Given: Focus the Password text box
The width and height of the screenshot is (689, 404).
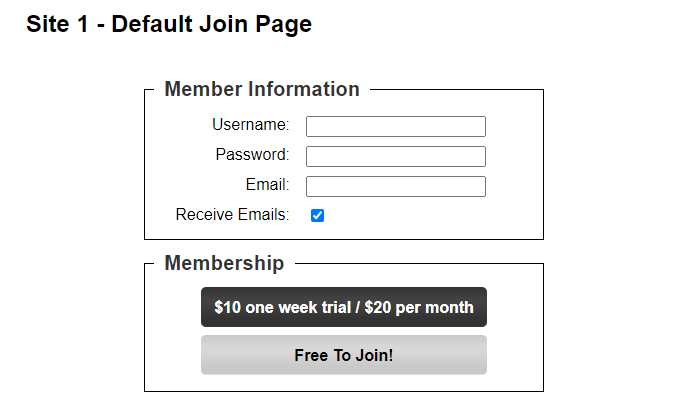Looking at the screenshot, I should pos(395,156).
